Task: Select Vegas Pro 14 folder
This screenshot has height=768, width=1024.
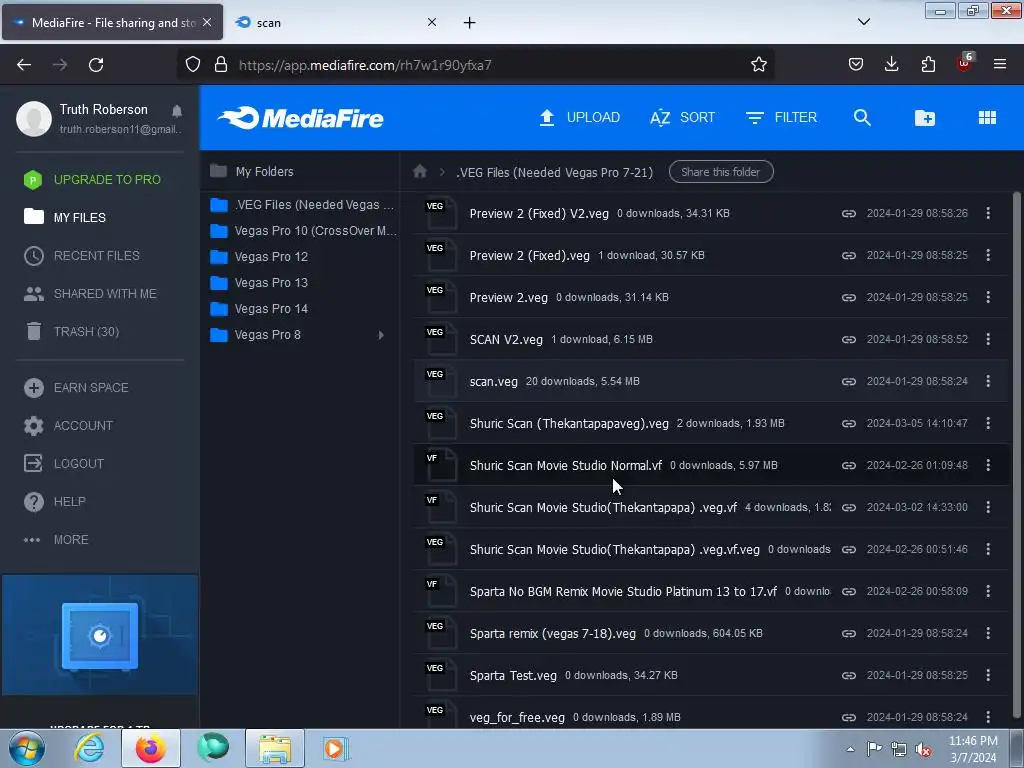Action: point(259,309)
